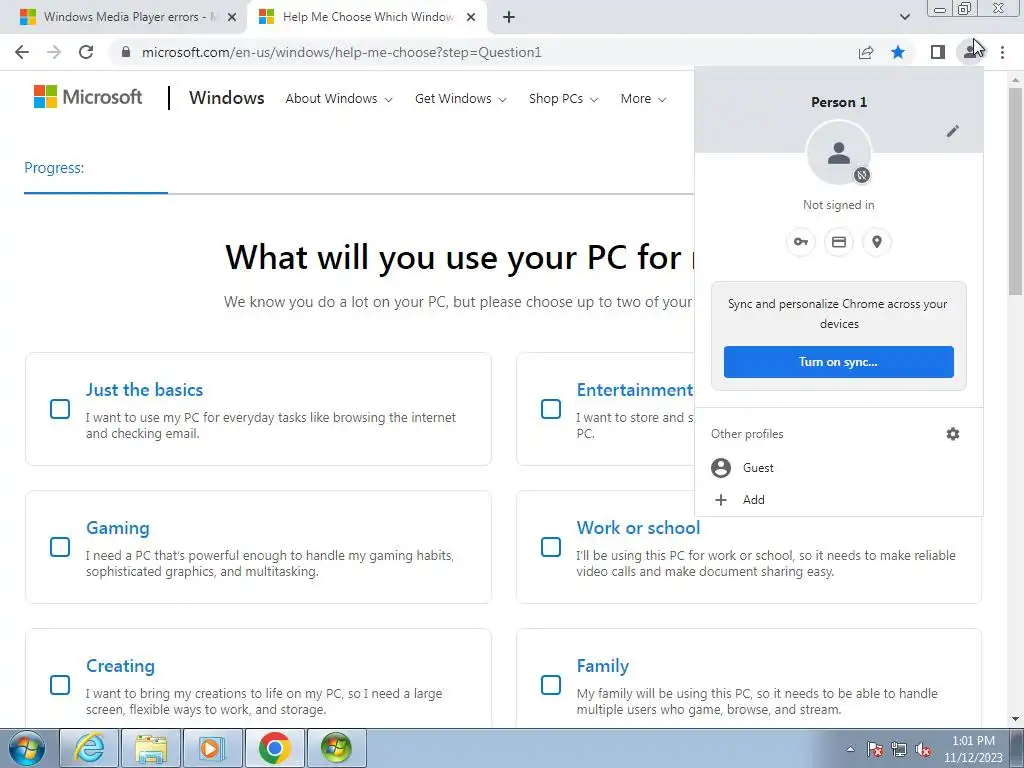
Task: Click the Microsoft logo
Action: (x=88, y=97)
